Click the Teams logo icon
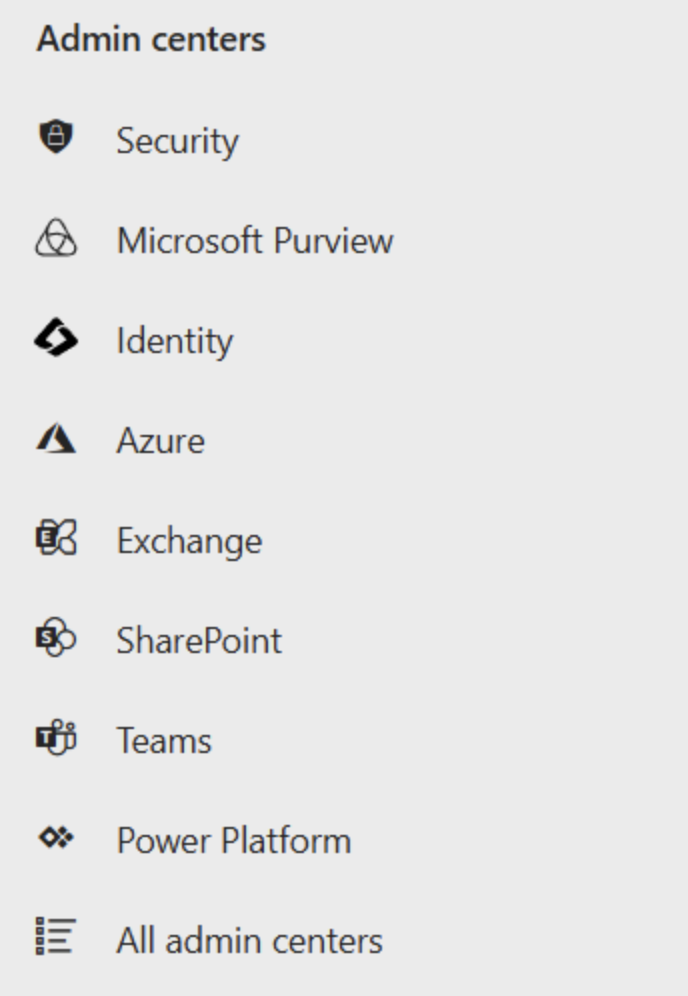 (56, 737)
